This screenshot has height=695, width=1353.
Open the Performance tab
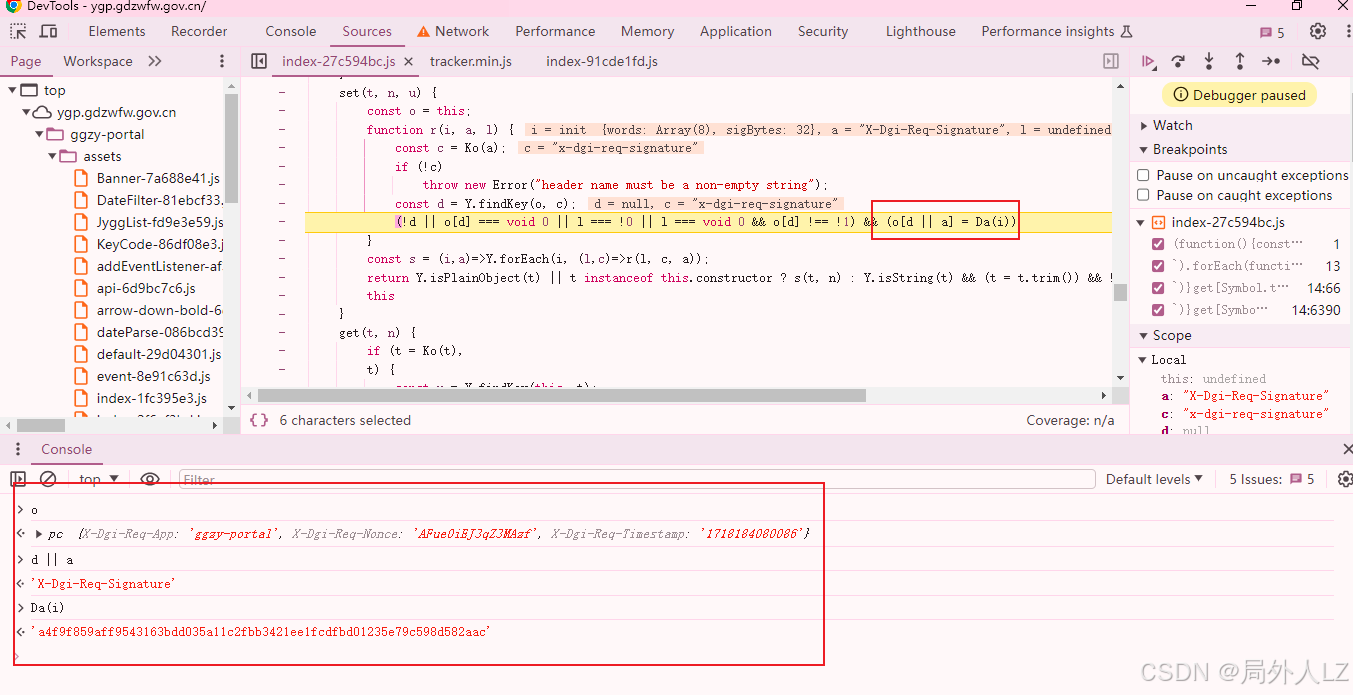555,31
